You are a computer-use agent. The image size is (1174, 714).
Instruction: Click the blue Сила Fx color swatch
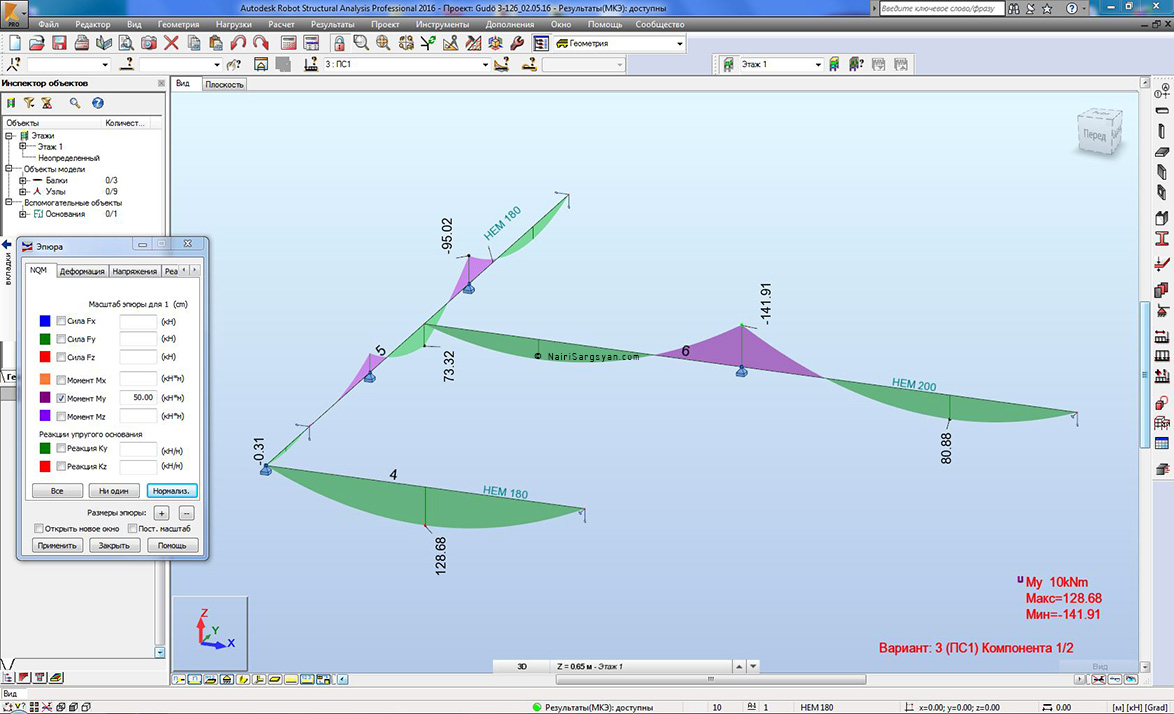click(45, 321)
